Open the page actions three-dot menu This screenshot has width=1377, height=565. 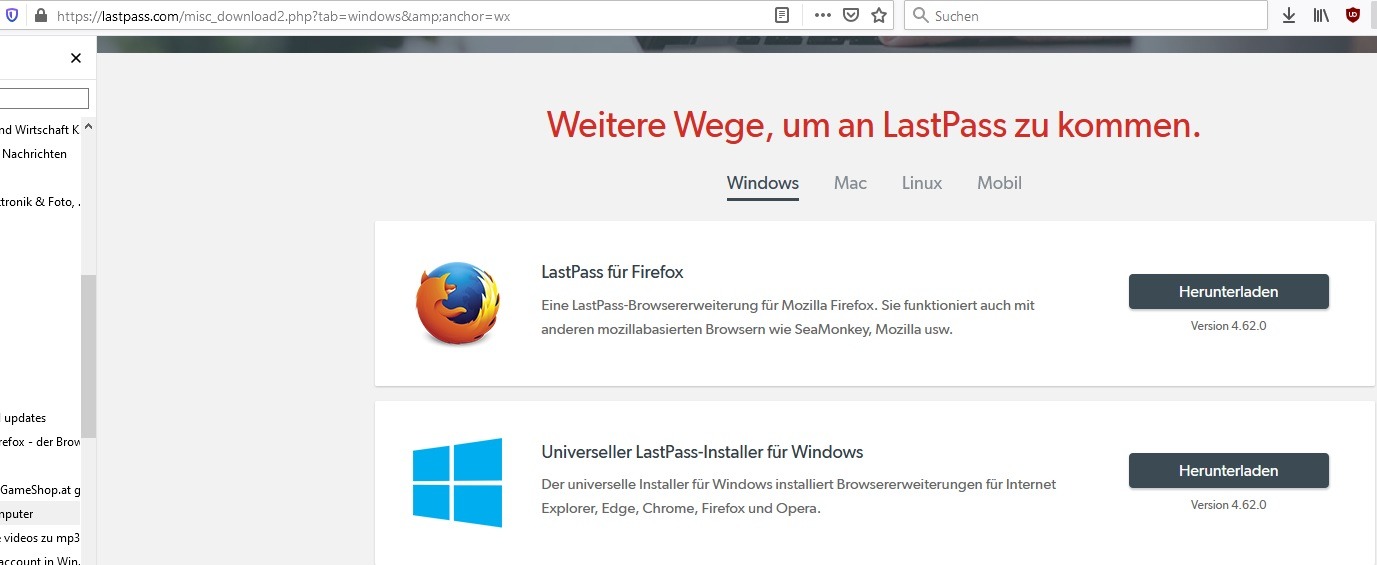click(823, 15)
